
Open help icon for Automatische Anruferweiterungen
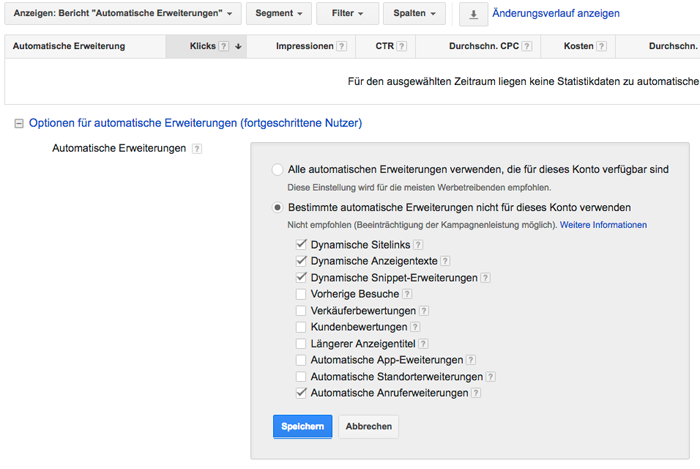(x=476, y=393)
